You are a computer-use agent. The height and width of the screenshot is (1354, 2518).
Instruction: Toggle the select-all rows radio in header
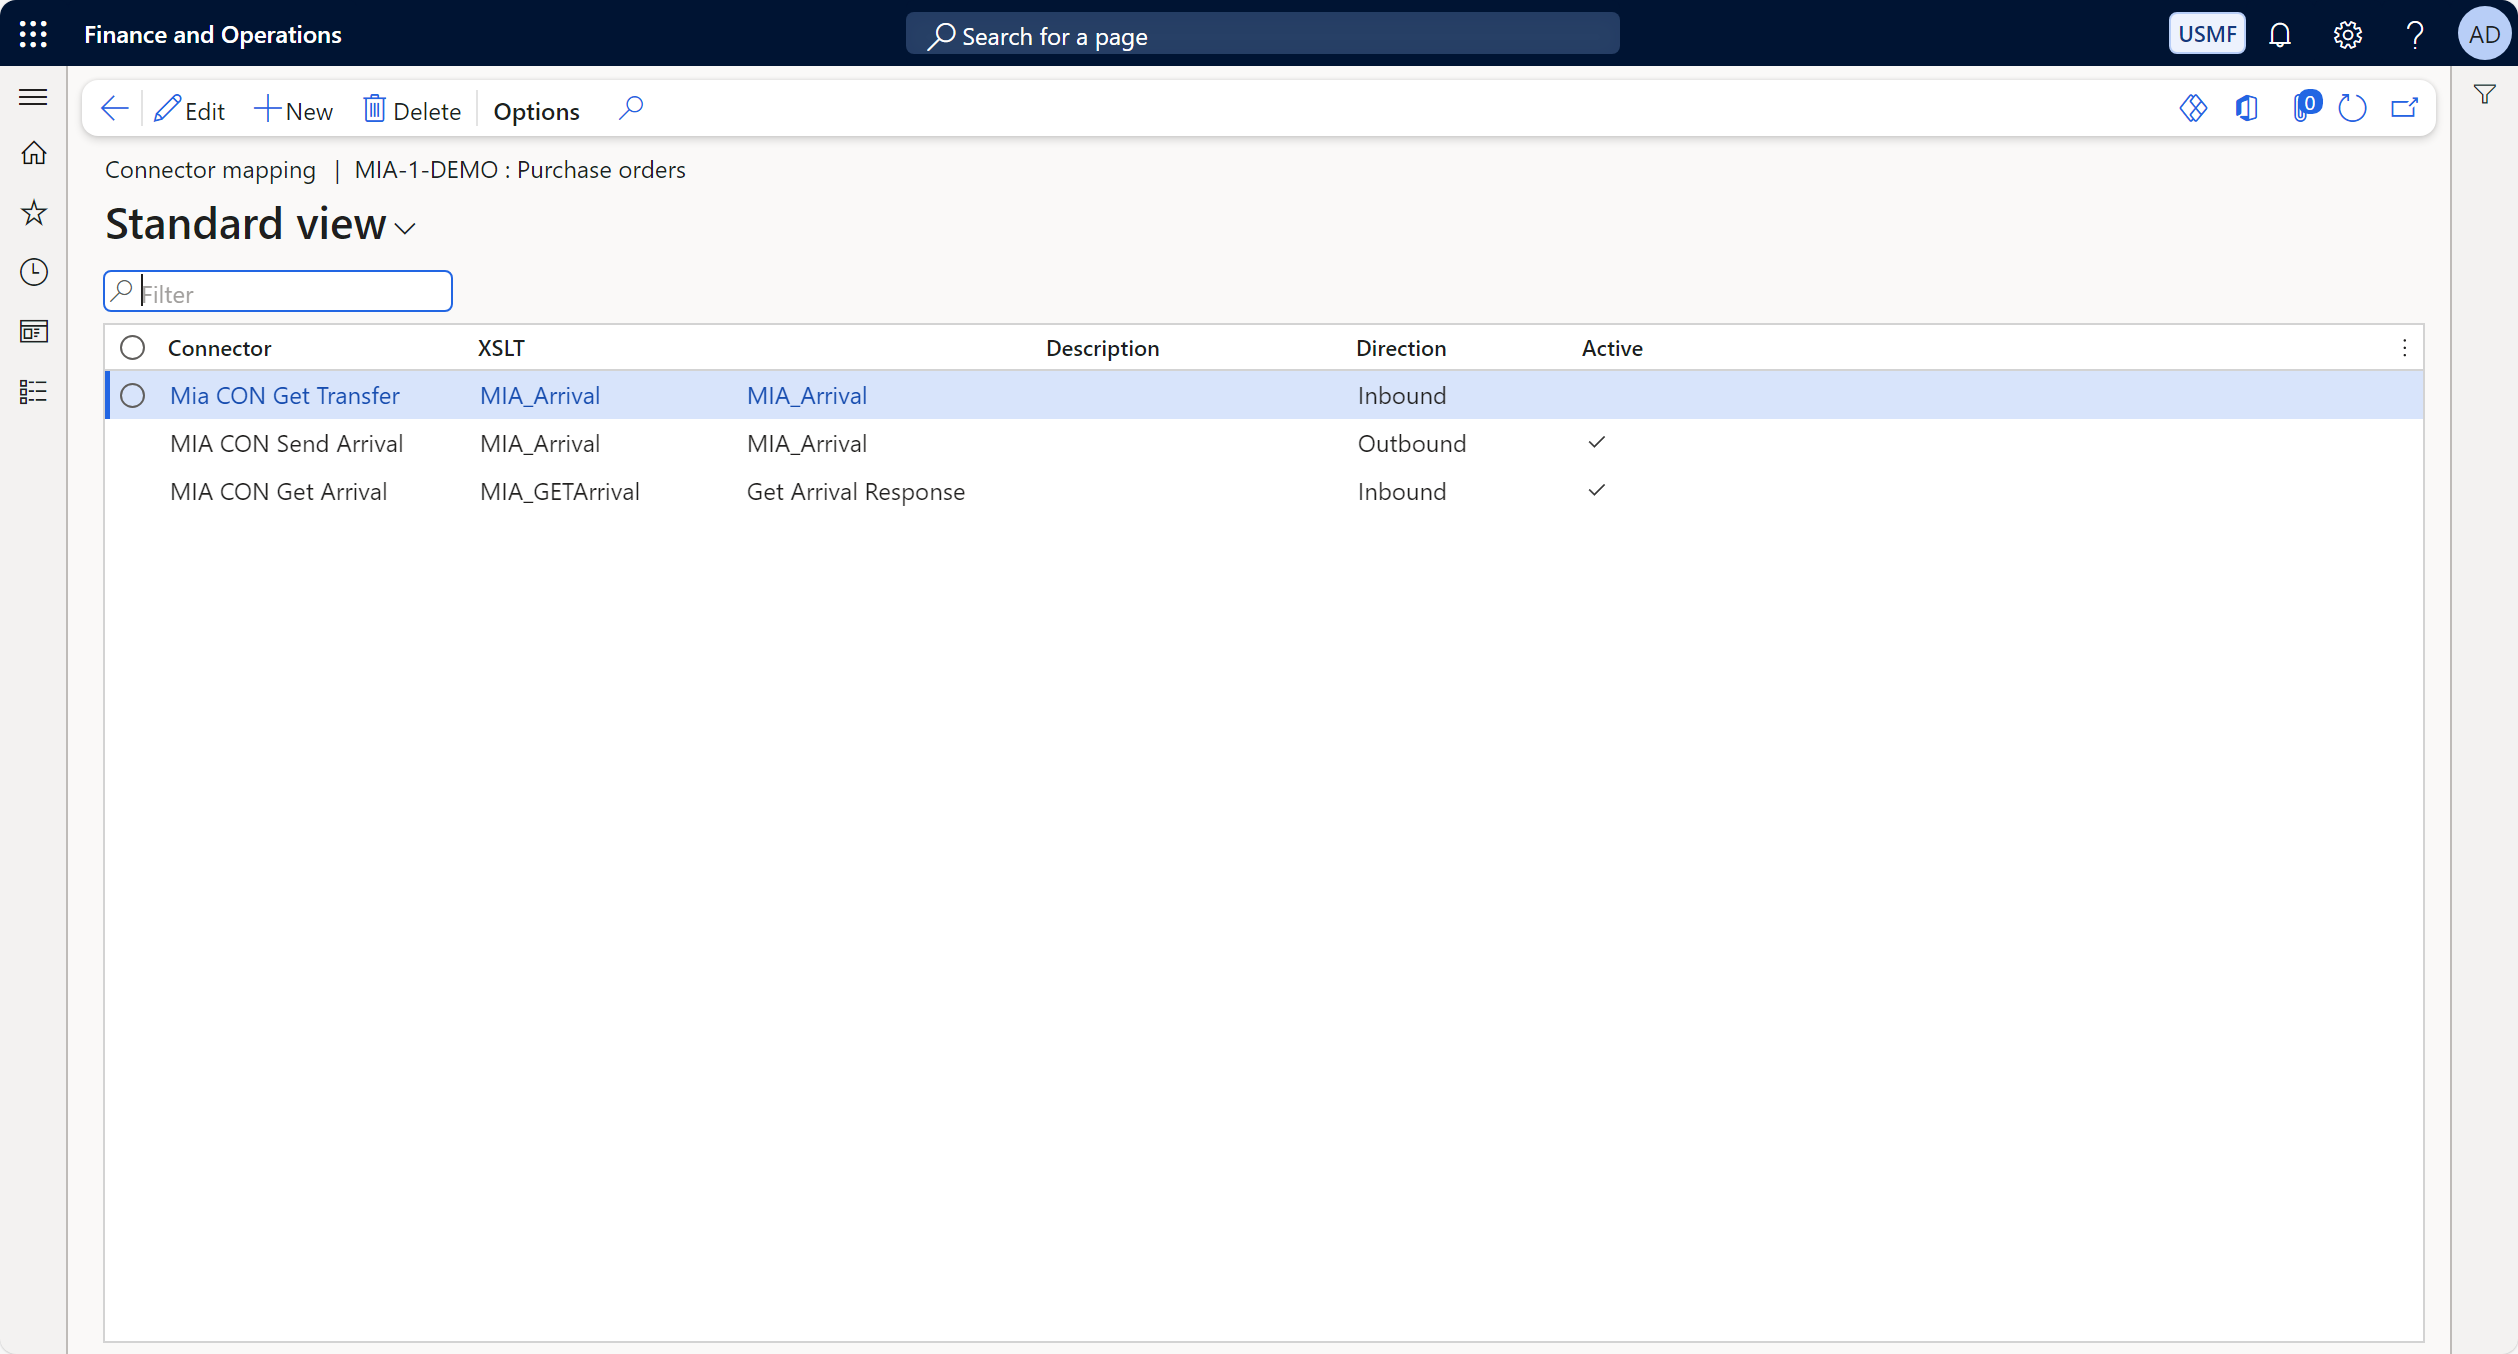[132, 348]
